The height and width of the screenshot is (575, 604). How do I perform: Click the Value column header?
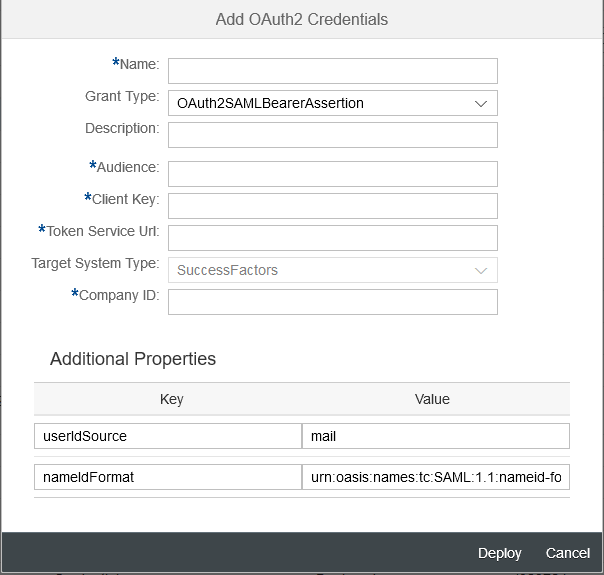[x=432, y=399]
